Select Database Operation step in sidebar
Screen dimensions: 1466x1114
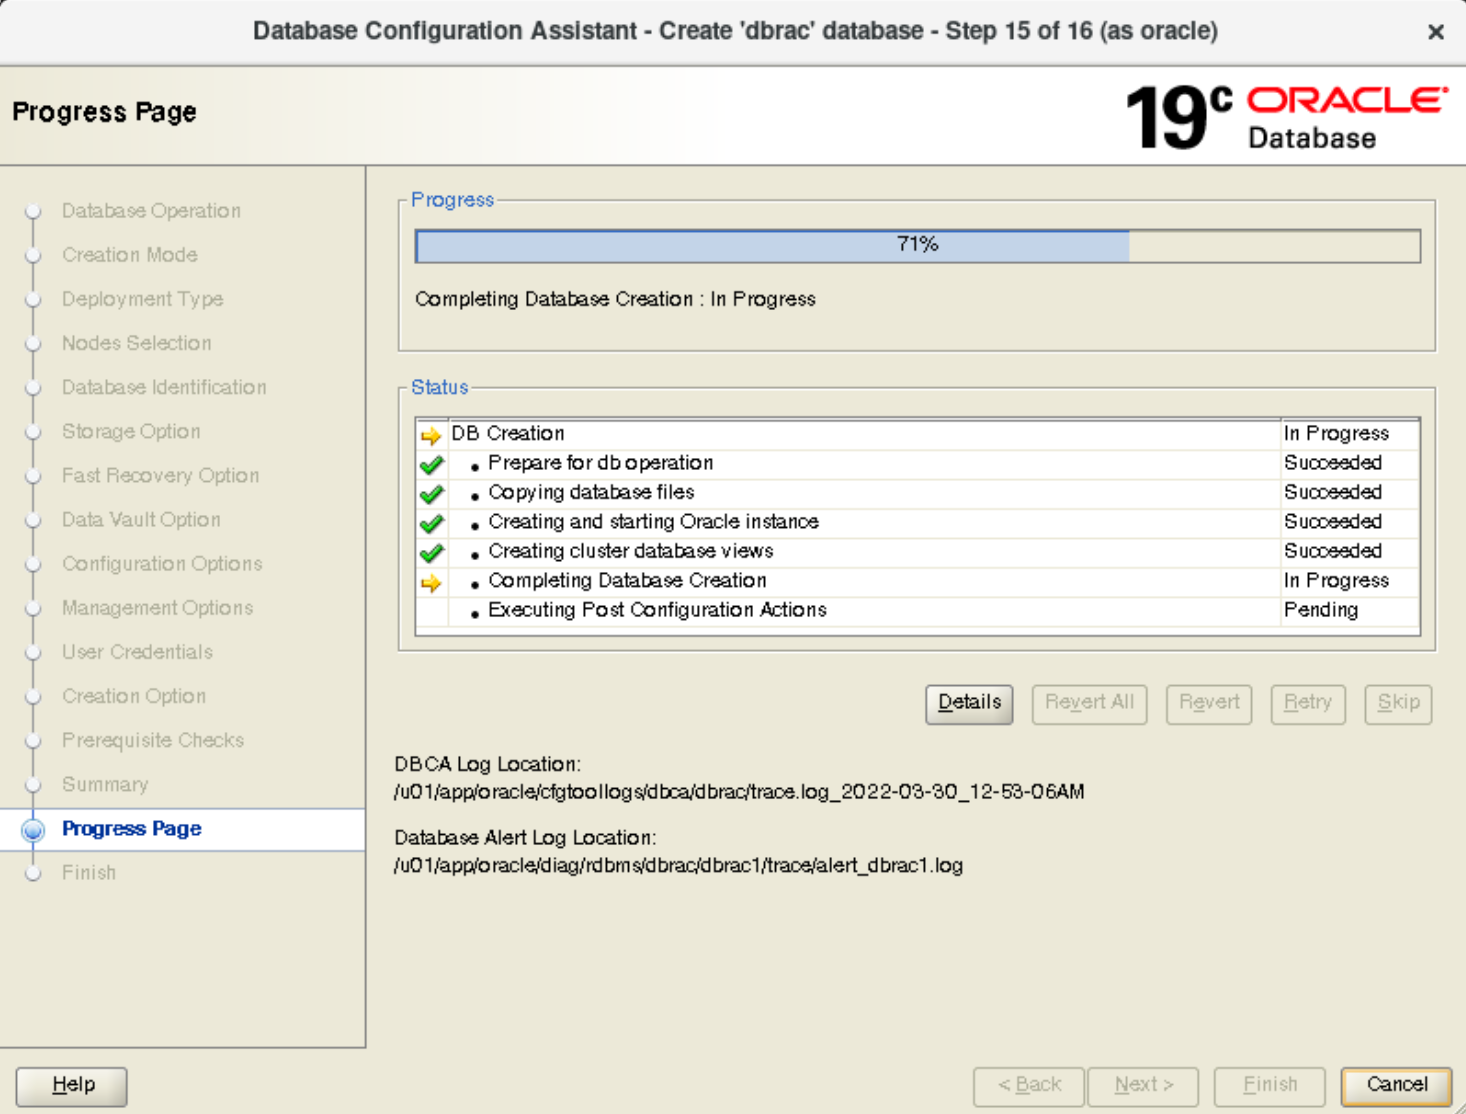(151, 211)
